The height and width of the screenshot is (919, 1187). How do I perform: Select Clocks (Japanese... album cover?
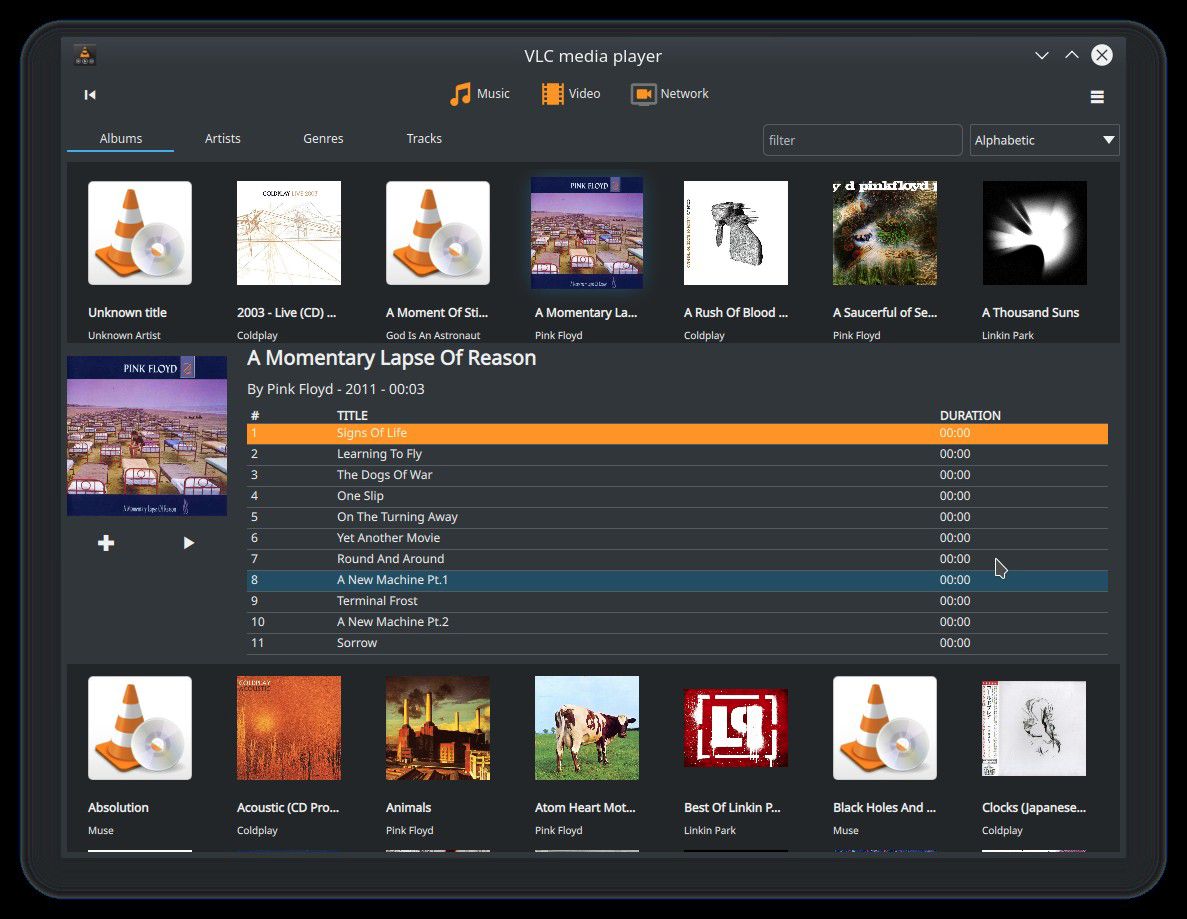click(1034, 728)
